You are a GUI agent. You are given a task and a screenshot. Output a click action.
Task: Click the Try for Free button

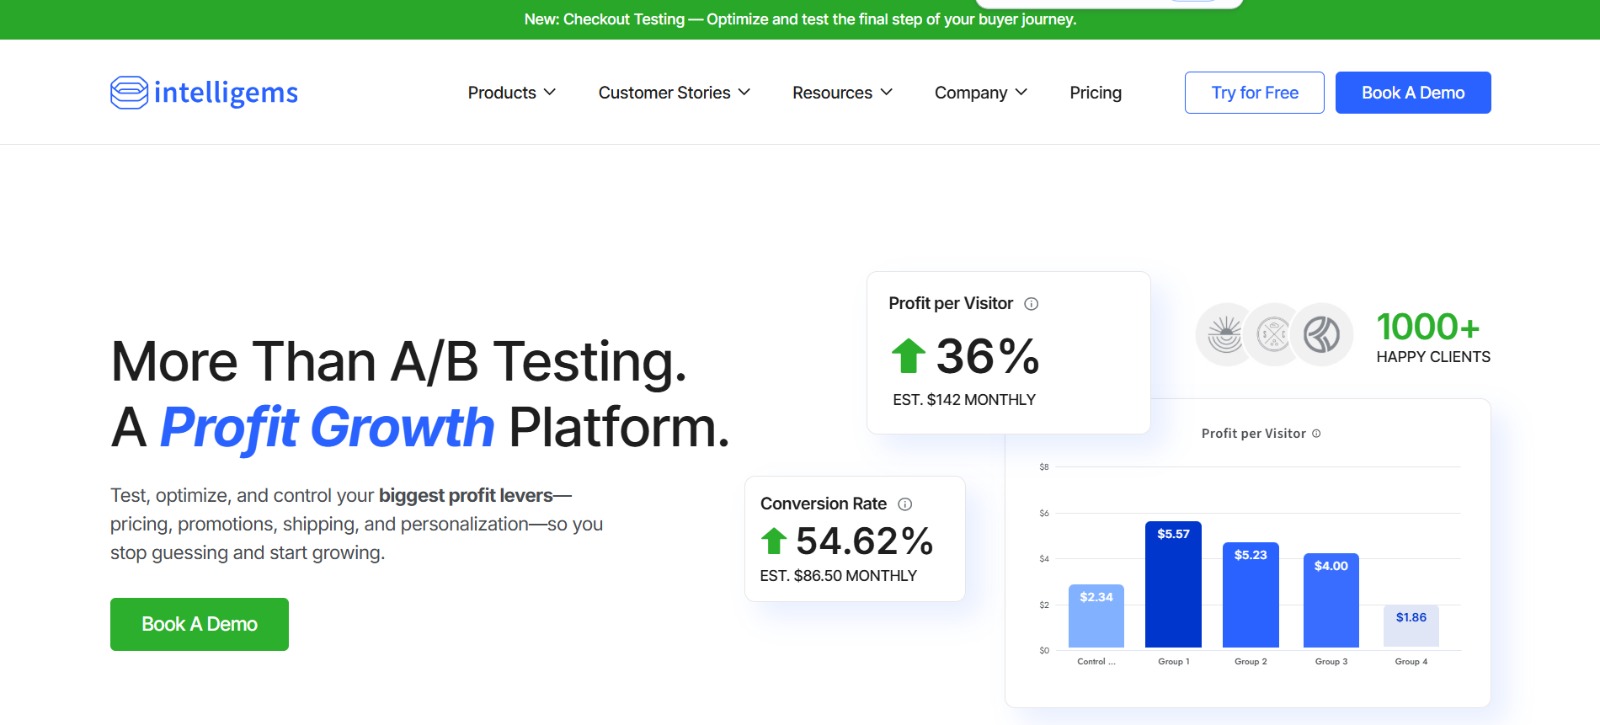(1255, 93)
